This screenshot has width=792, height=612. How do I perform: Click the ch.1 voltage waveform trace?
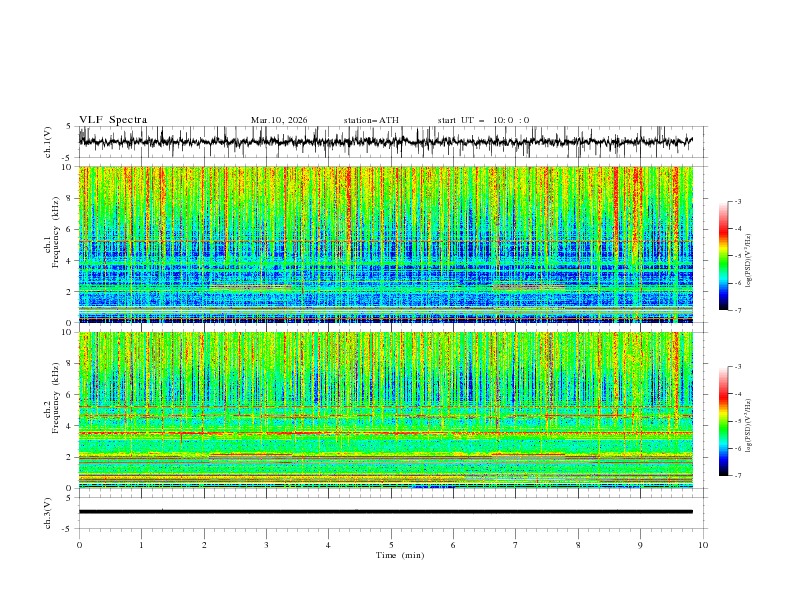click(385, 141)
